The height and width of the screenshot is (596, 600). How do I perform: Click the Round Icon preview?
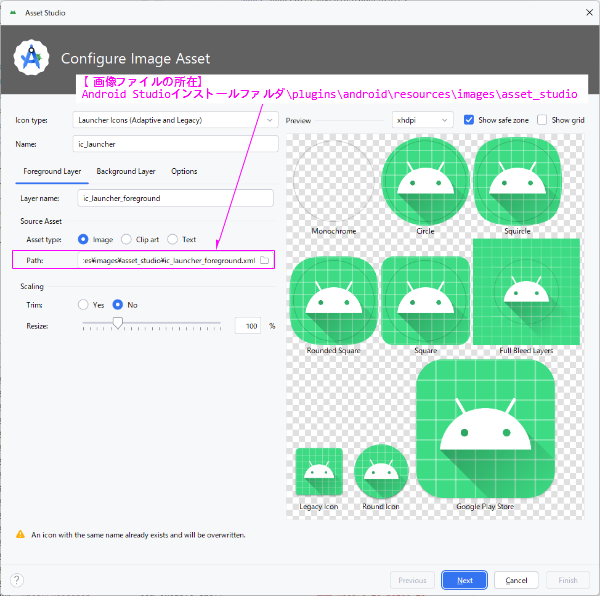[x=381, y=471]
